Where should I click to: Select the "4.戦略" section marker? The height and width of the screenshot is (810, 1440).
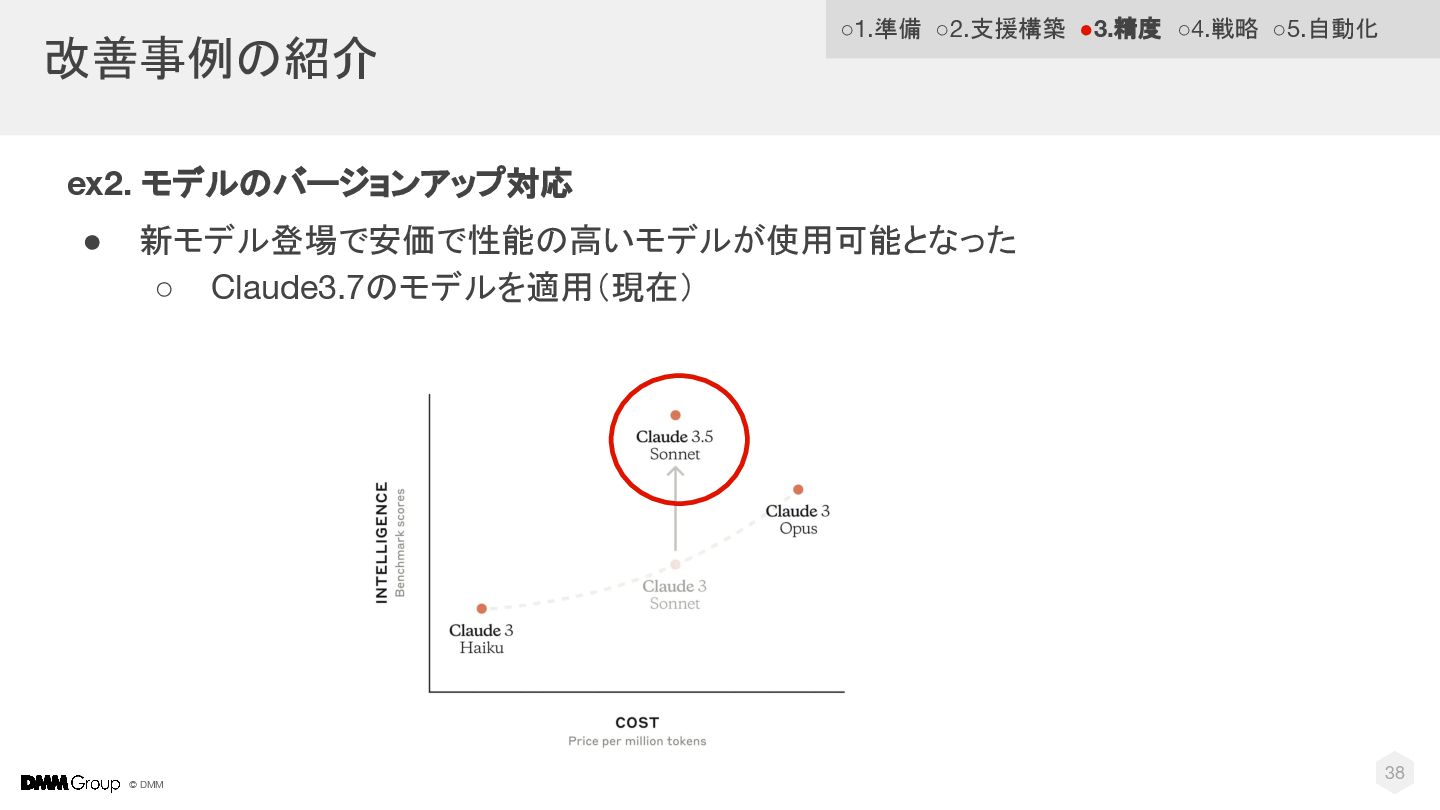tap(1218, 29)
